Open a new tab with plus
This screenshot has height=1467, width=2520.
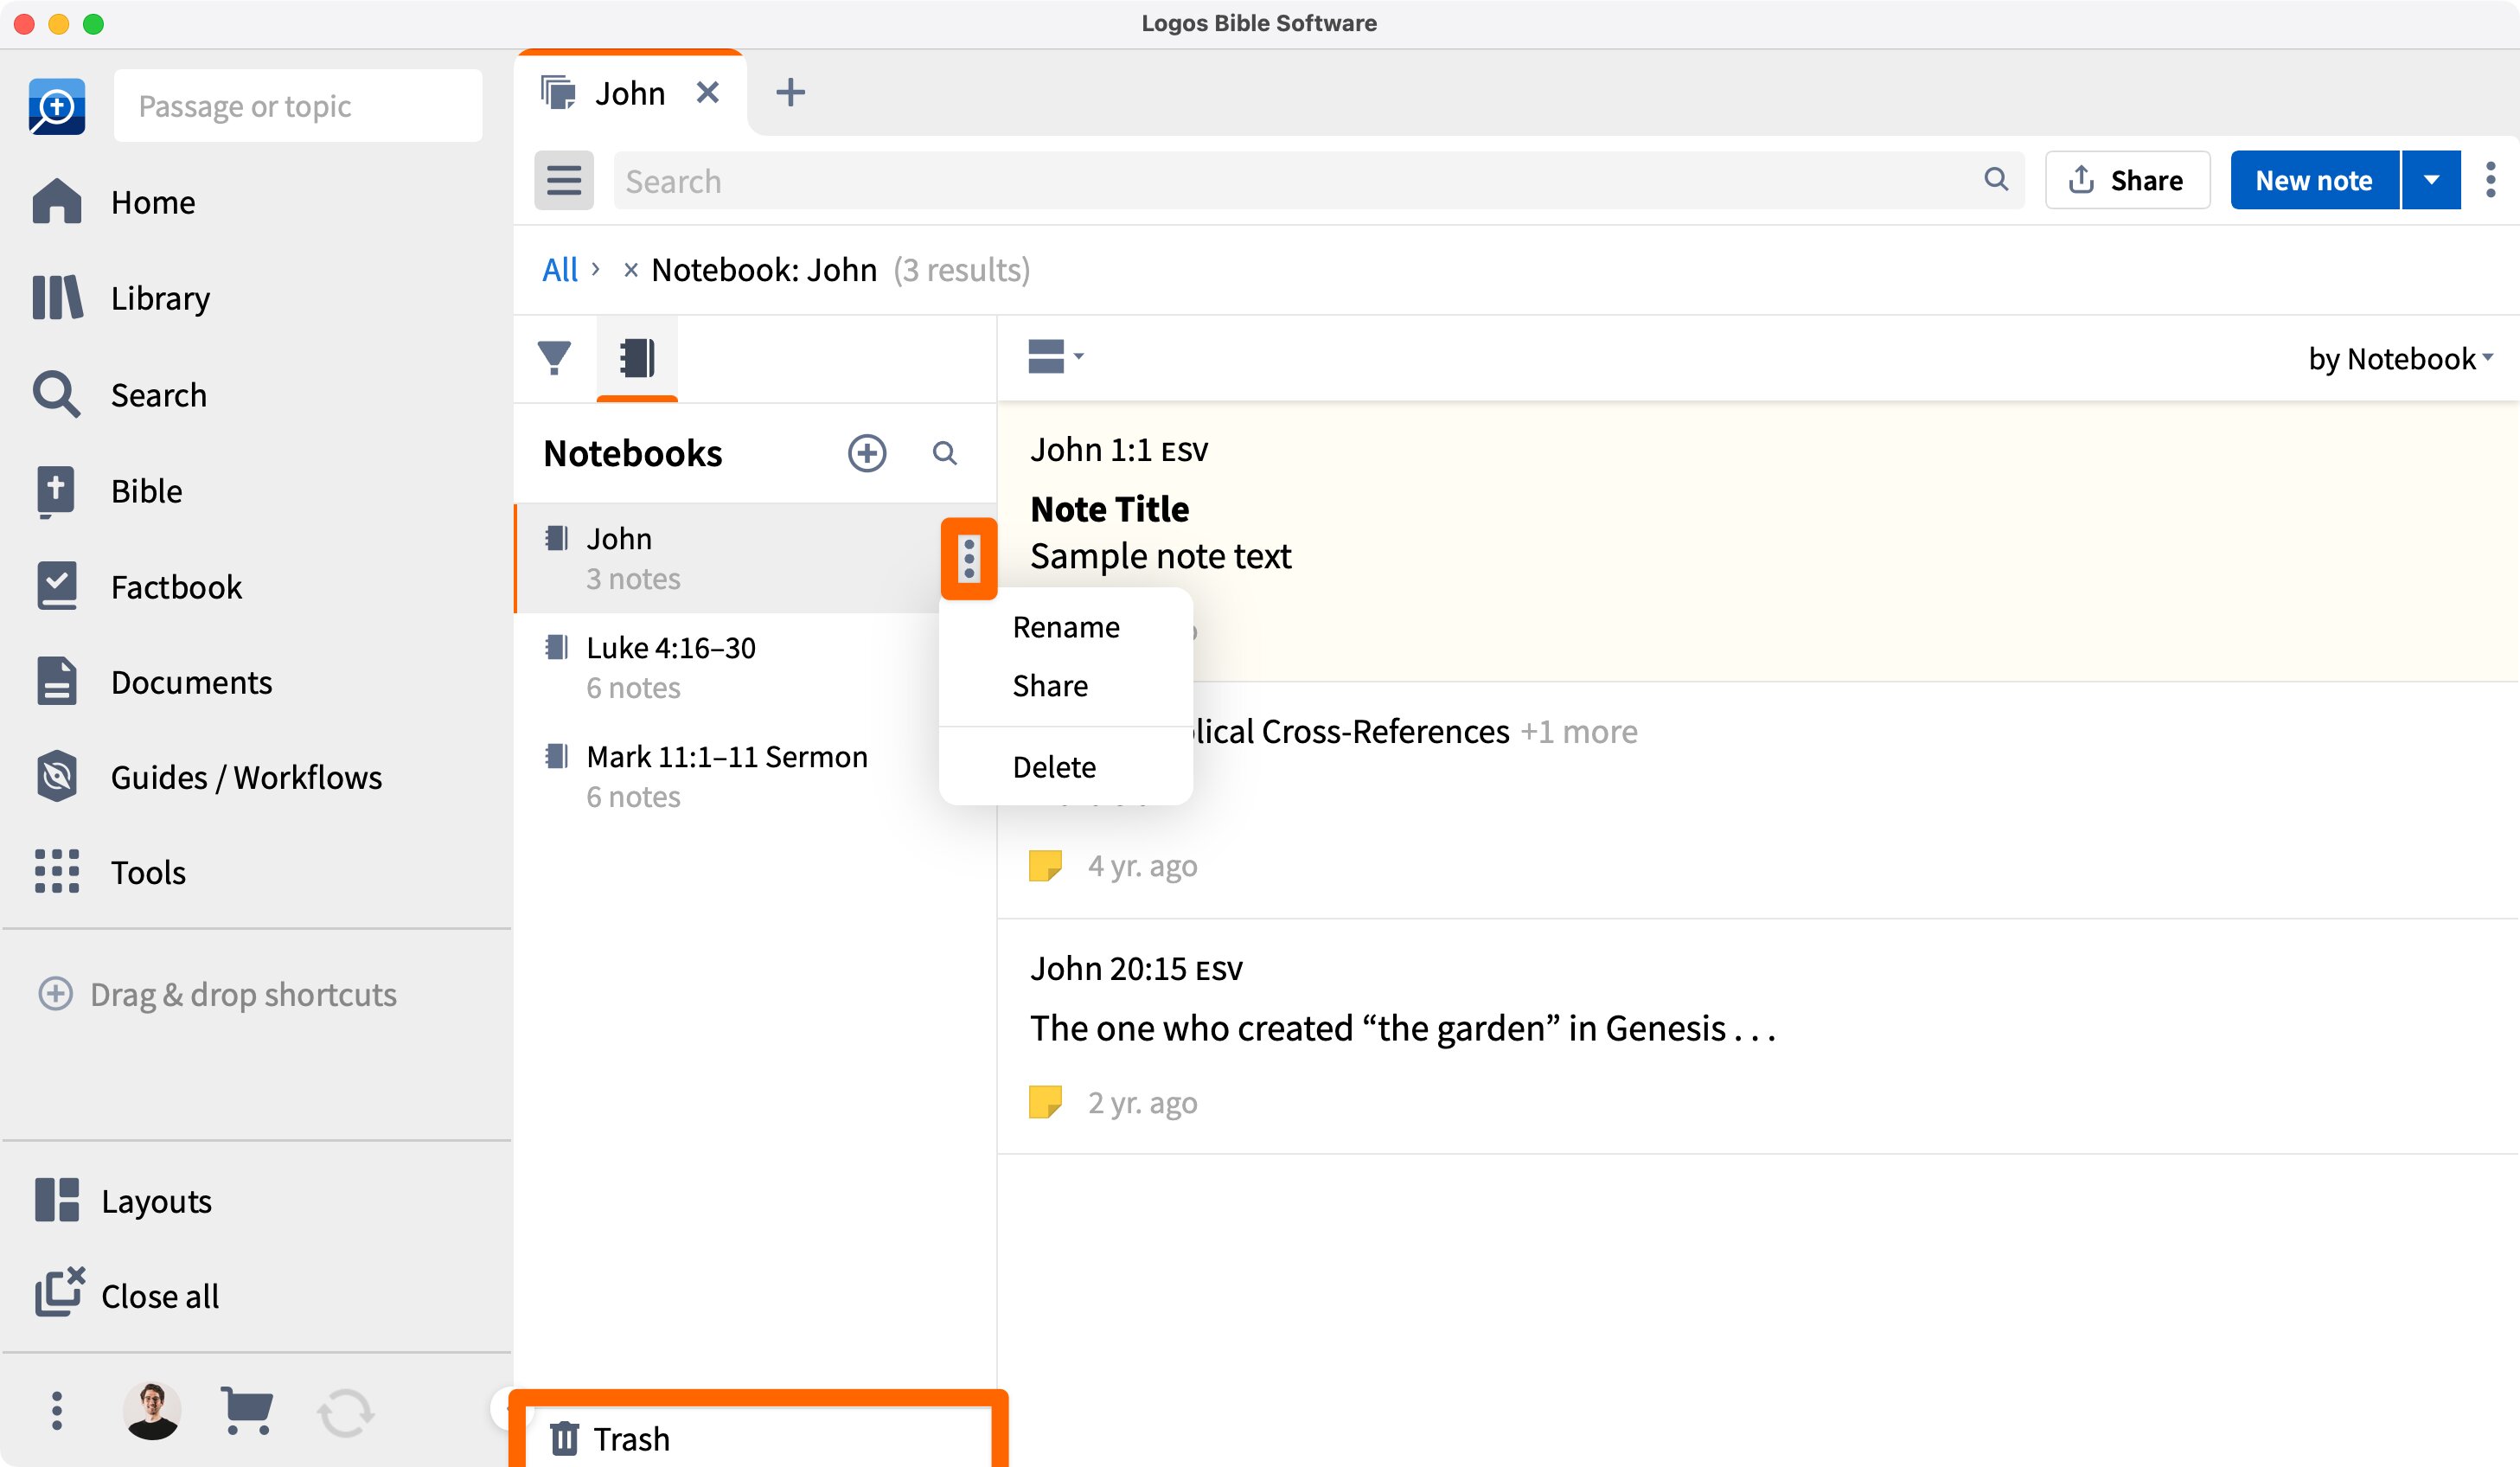[x=790, y=93]
